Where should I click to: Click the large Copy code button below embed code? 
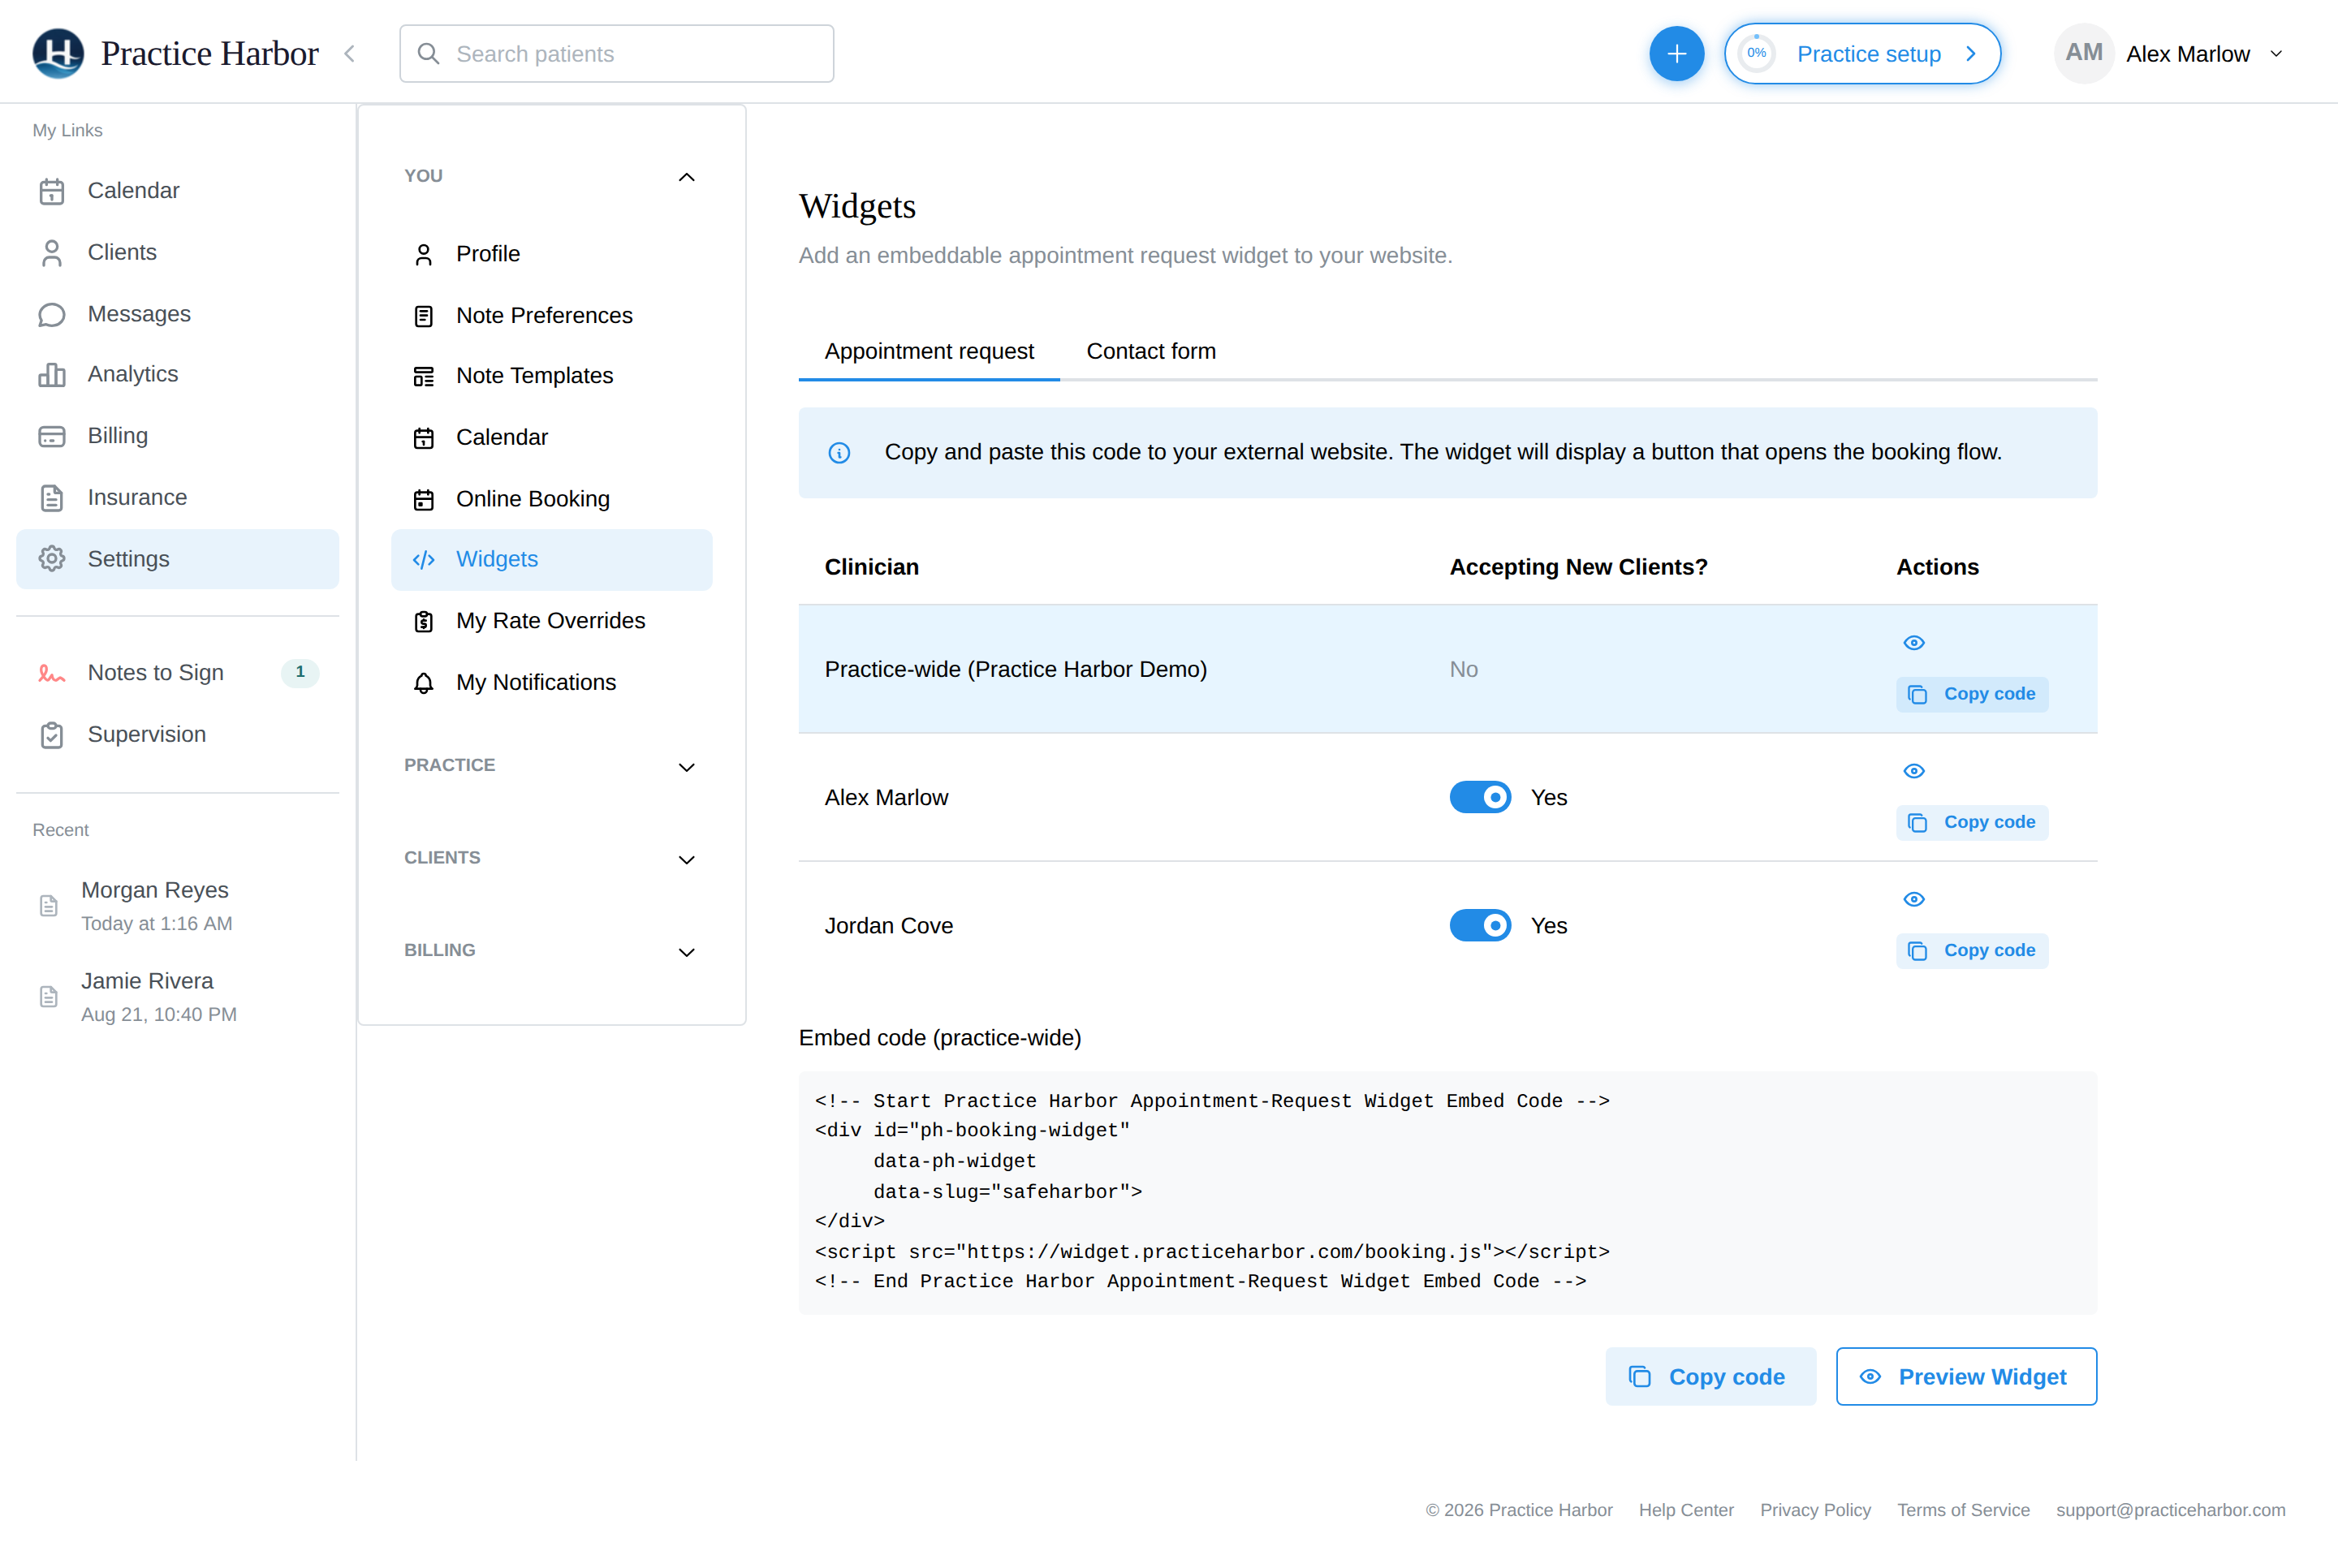1710,1377
